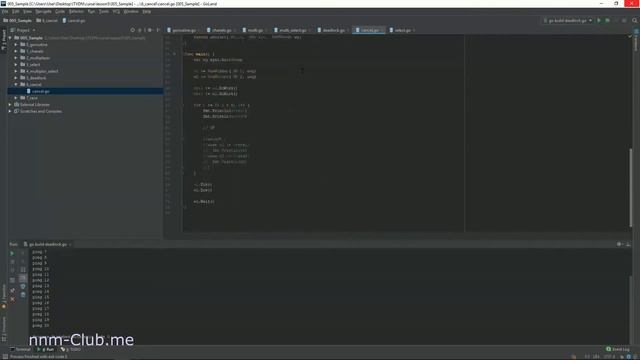Run the go build deadlock.go configuration
The image size is (640, 360).
click(x=599, y=20)
